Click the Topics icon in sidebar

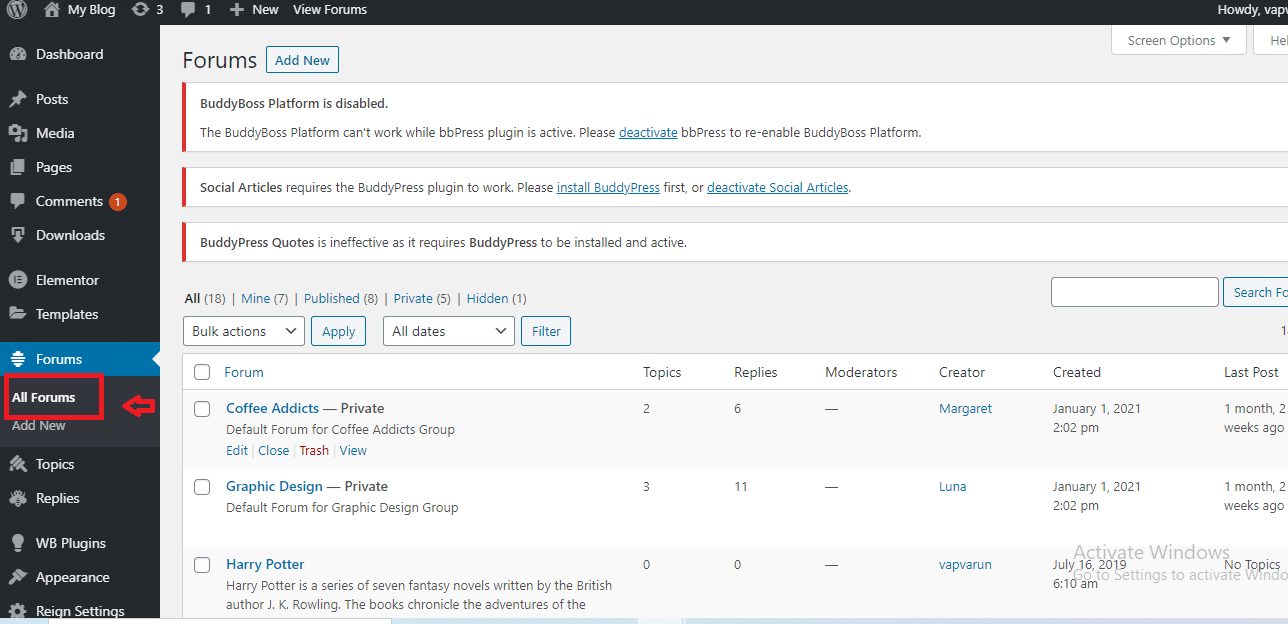click(18, 464)
